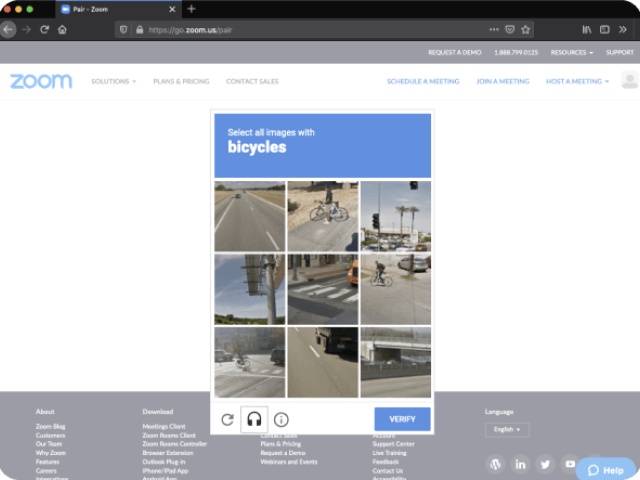Click the address bar URL field
This screenshot has width=640, height=480.
pyautogui.click(x=300, y=29)
